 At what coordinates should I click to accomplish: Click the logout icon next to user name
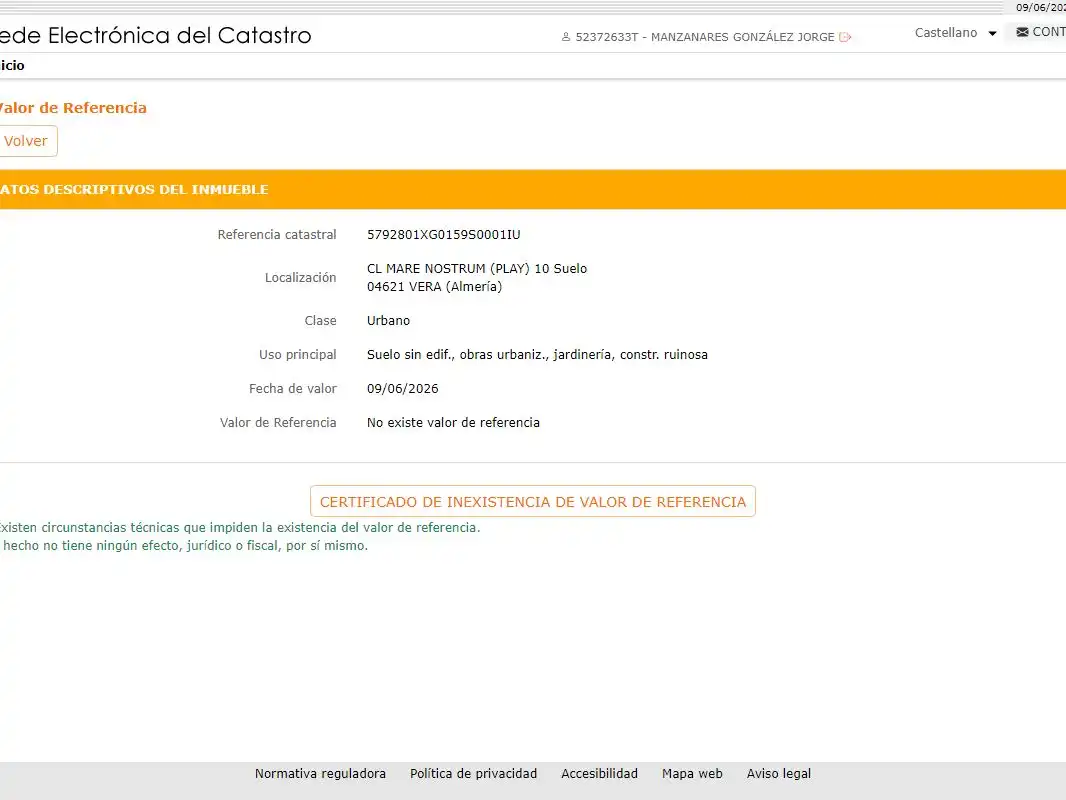point(845,37)
